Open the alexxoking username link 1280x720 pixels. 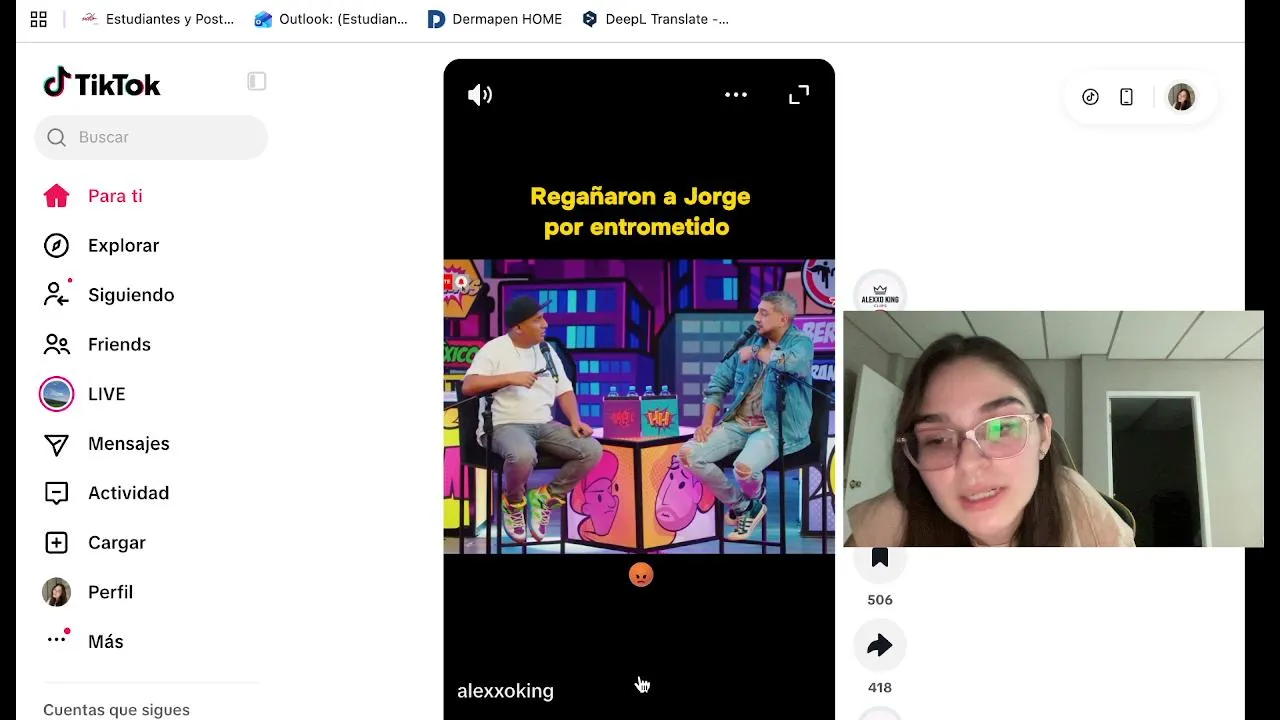[505, 691]
